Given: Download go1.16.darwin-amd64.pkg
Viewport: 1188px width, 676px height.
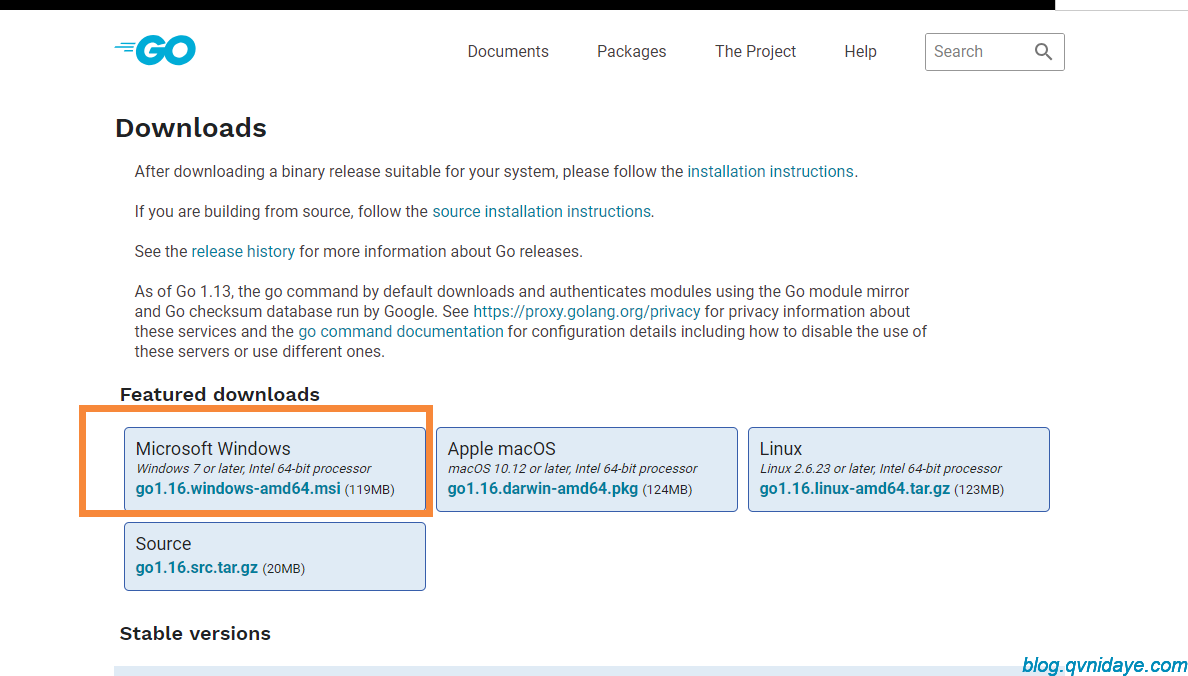Looking at the screenshot, I should (x=542, y=489).
